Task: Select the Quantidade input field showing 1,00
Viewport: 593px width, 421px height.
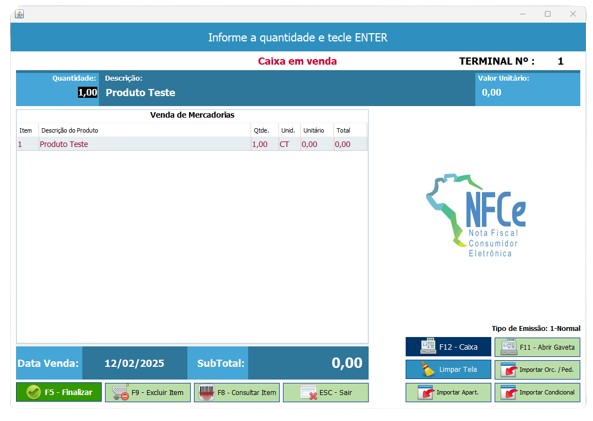Action: (x=88, y=93)
